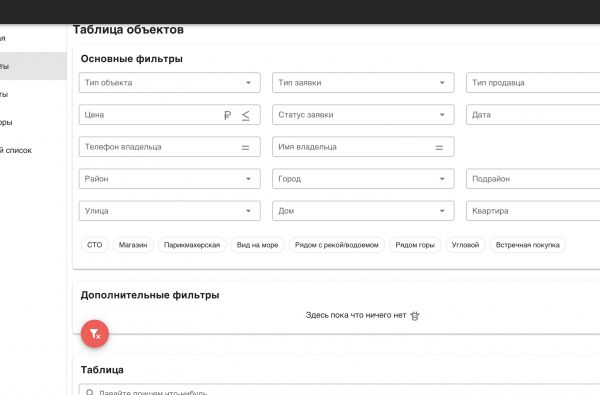Open the Подрайон field

click(533, 179)
